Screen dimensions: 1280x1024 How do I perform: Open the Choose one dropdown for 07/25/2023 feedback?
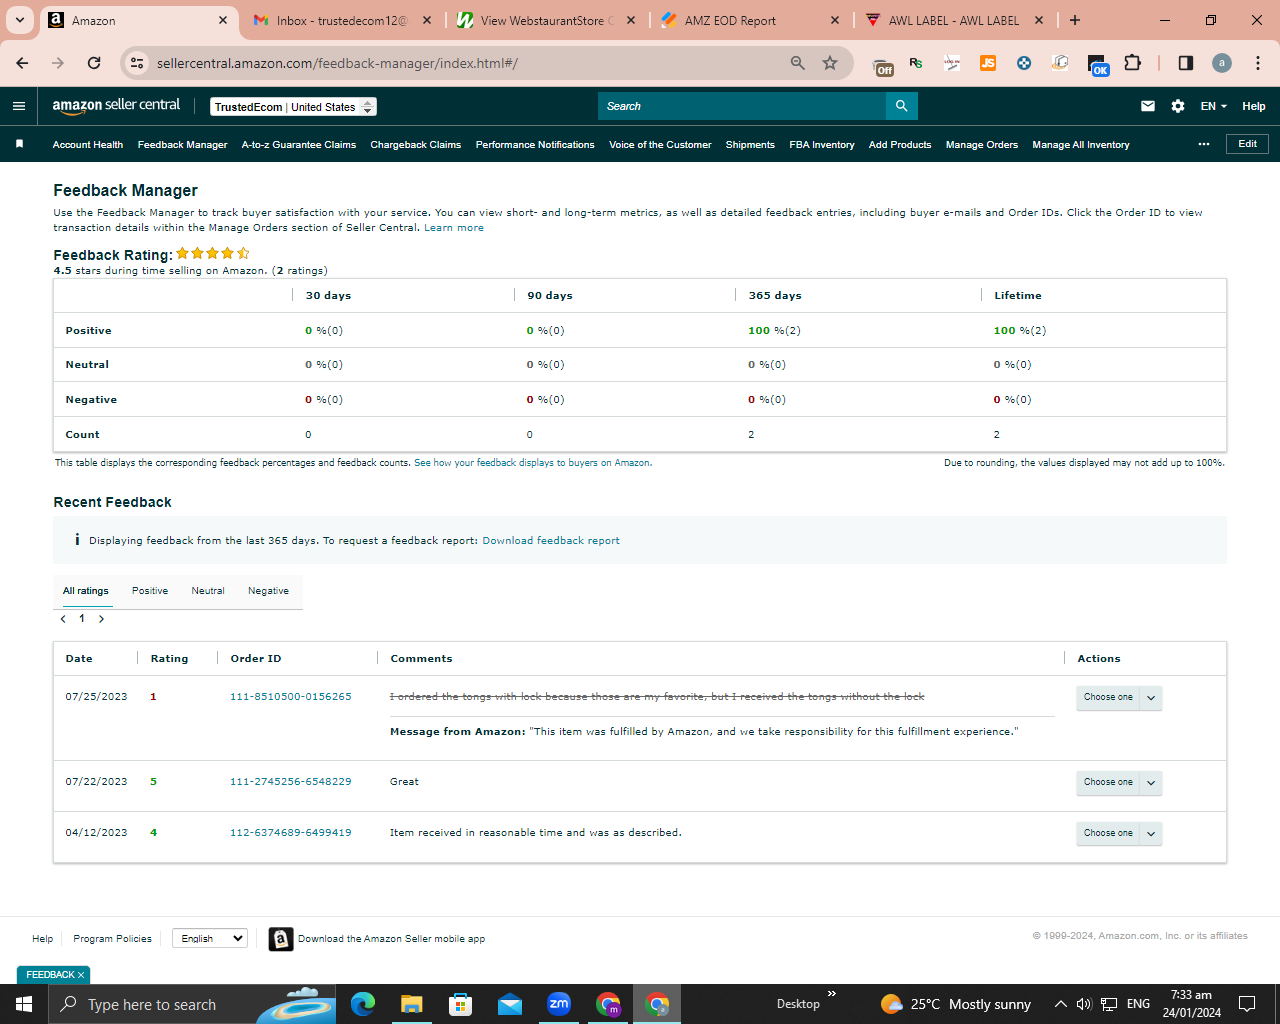click(1119, 697)
